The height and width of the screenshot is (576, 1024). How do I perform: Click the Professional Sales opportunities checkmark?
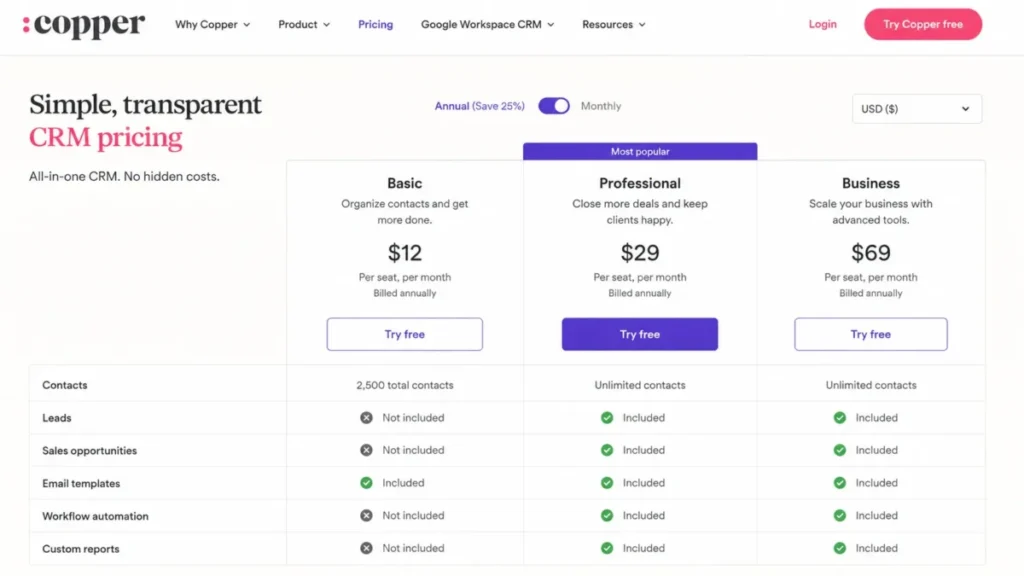(x=607, y=450)
